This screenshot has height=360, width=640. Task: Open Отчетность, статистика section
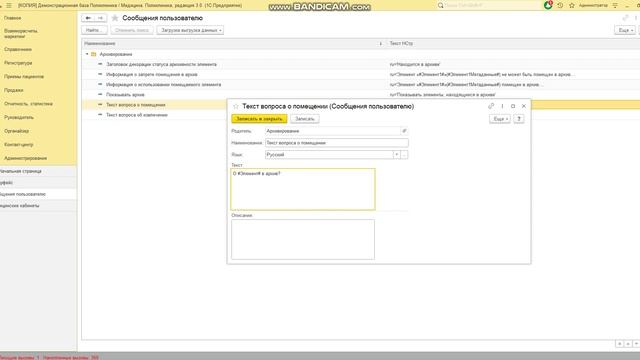pos(28,104)
